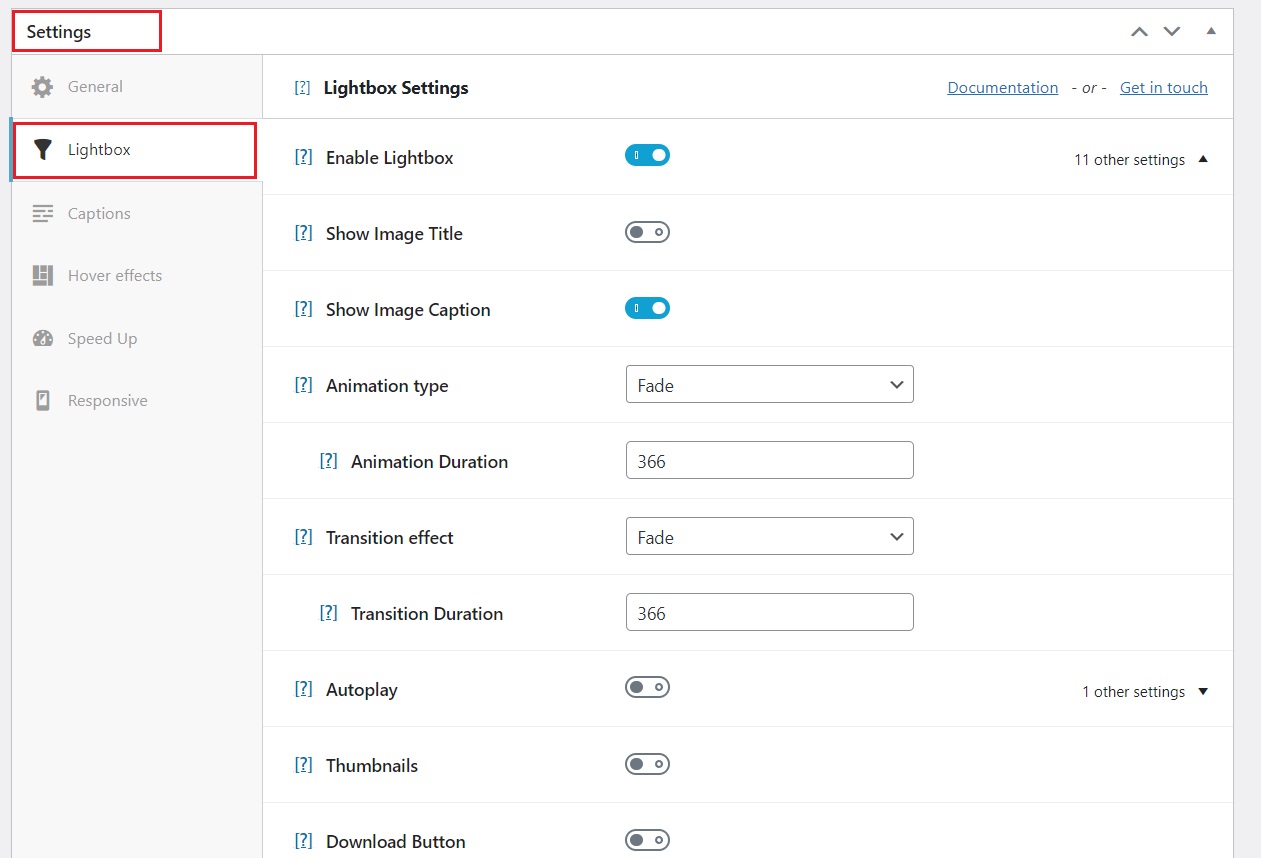Enable the Thumbnails toggle switch
Viewport: 1261px width, 858px height.
tap(647, 764)
